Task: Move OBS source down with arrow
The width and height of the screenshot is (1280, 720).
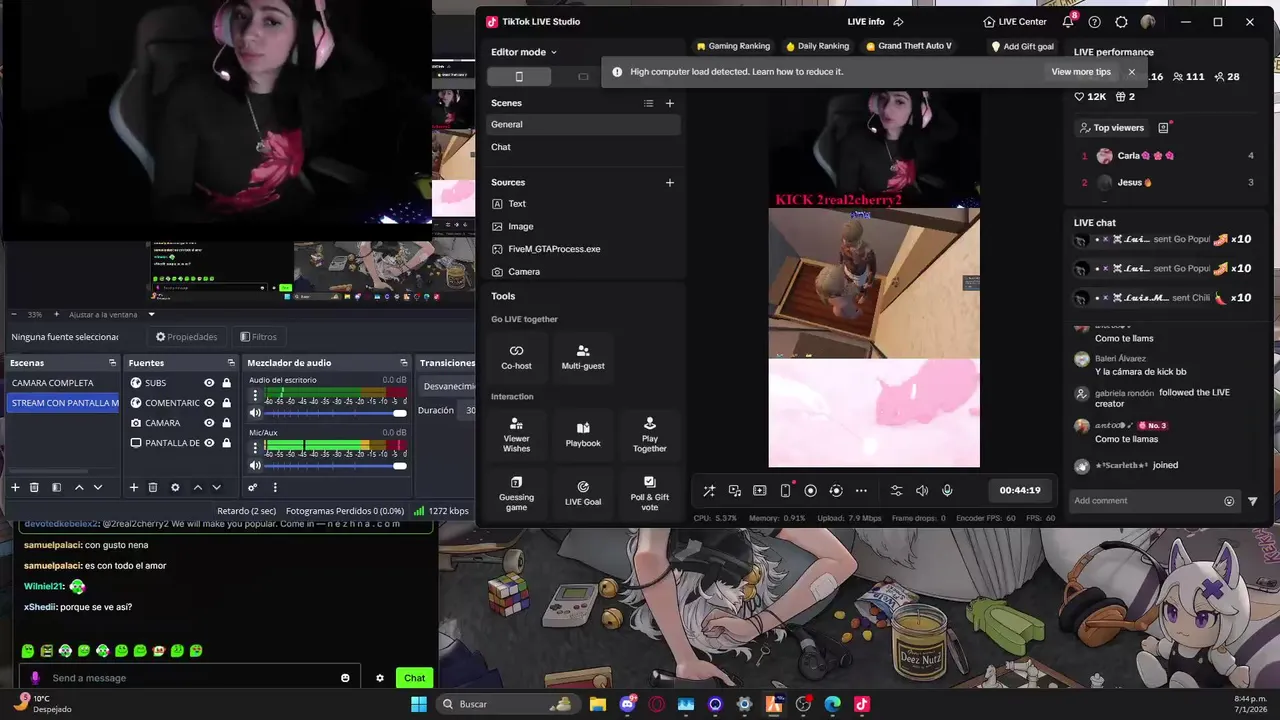Action: [216, 487]
